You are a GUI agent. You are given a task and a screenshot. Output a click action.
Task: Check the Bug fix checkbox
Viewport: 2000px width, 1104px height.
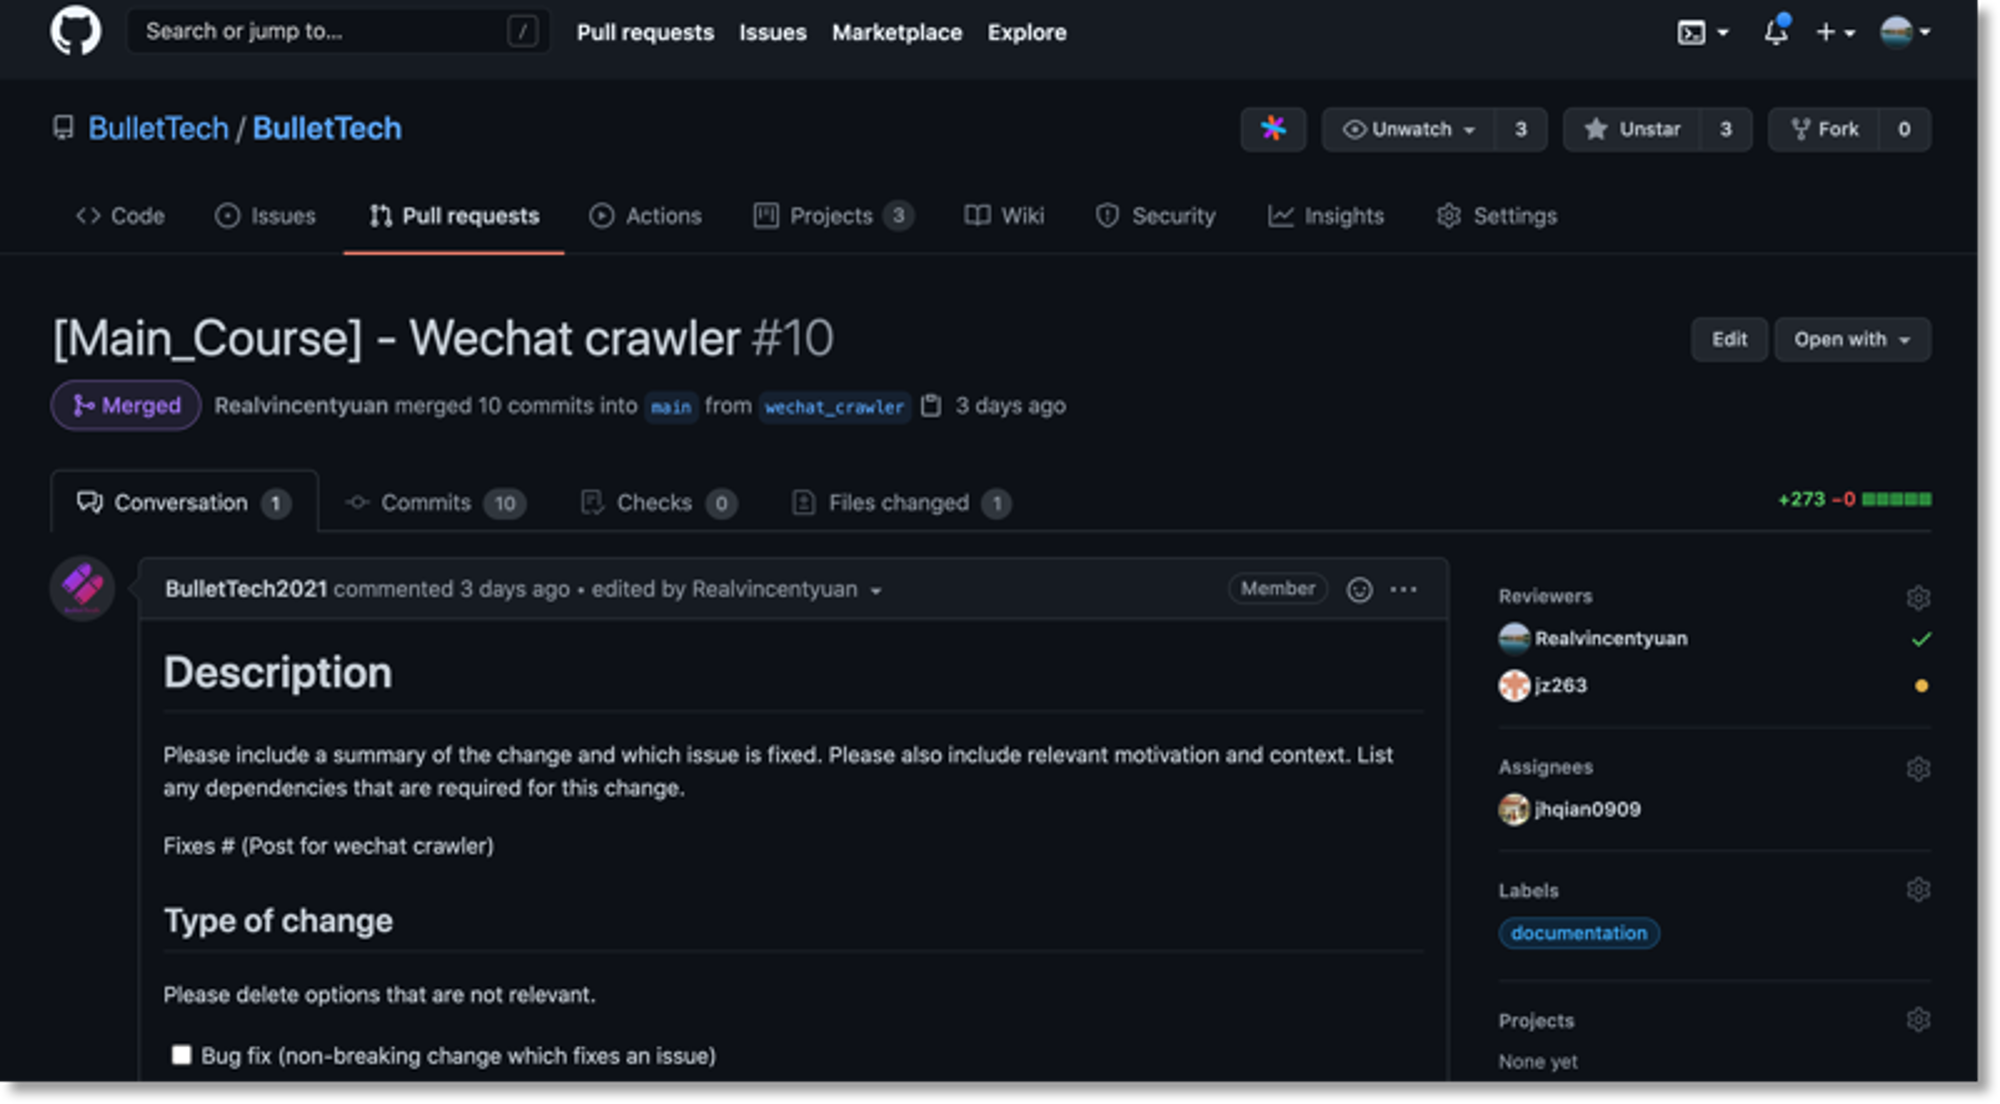click(x=181, y=1055)
